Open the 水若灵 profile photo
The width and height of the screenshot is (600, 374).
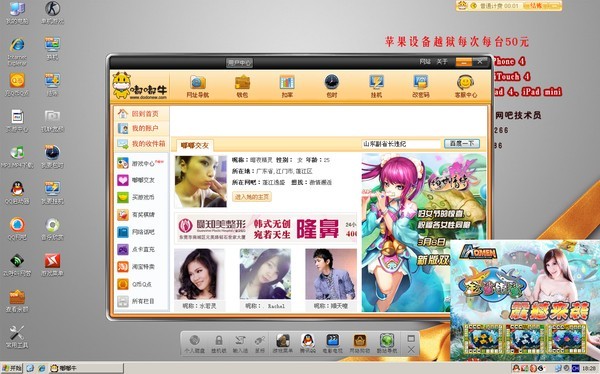pyautogui.click(x=199, y=274)
